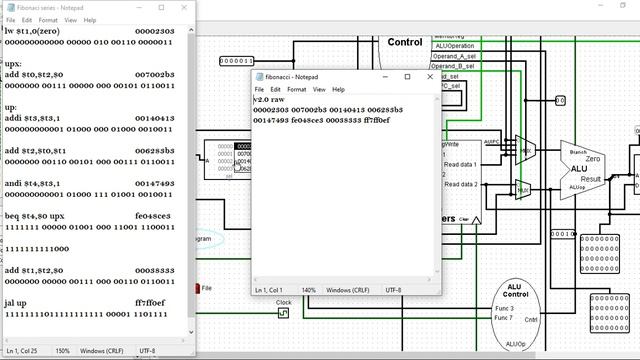Open File menu in fibonacci Notepad window
The height and width of the screenshot is (360, 640).
(259, 89)
